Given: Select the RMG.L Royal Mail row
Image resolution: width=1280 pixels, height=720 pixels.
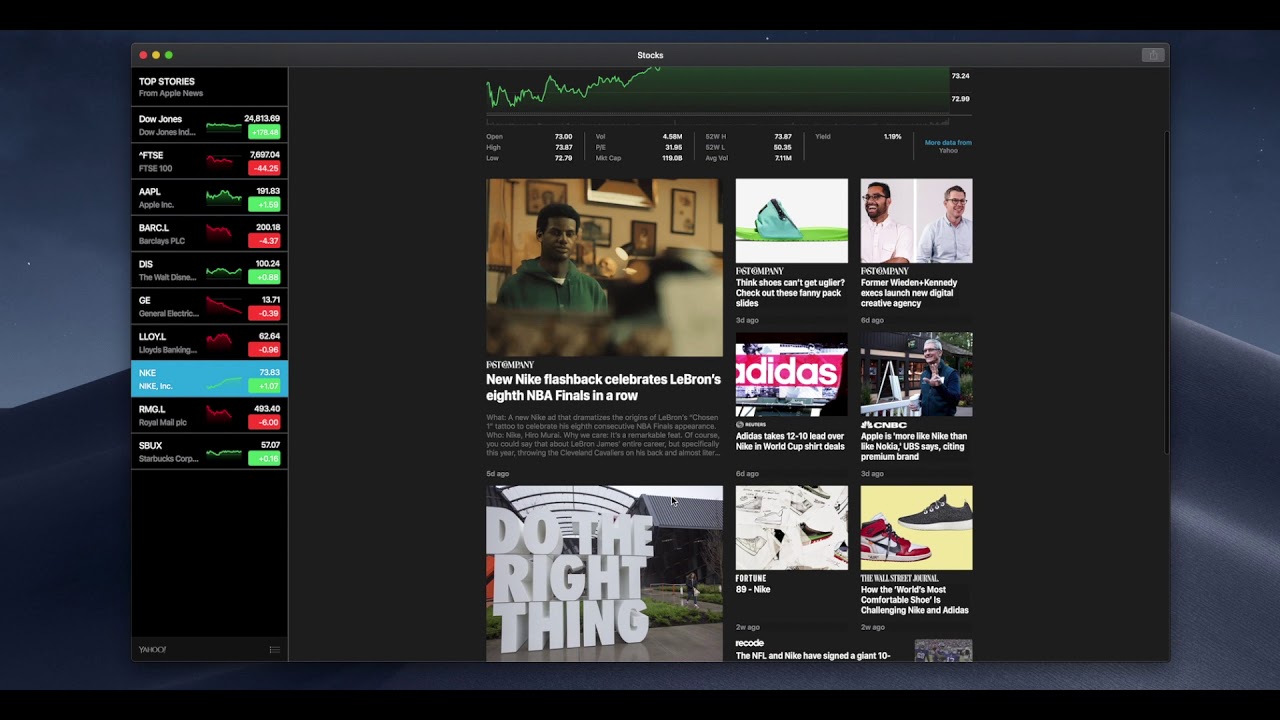Looking at the screenshot, I should 209,415.
